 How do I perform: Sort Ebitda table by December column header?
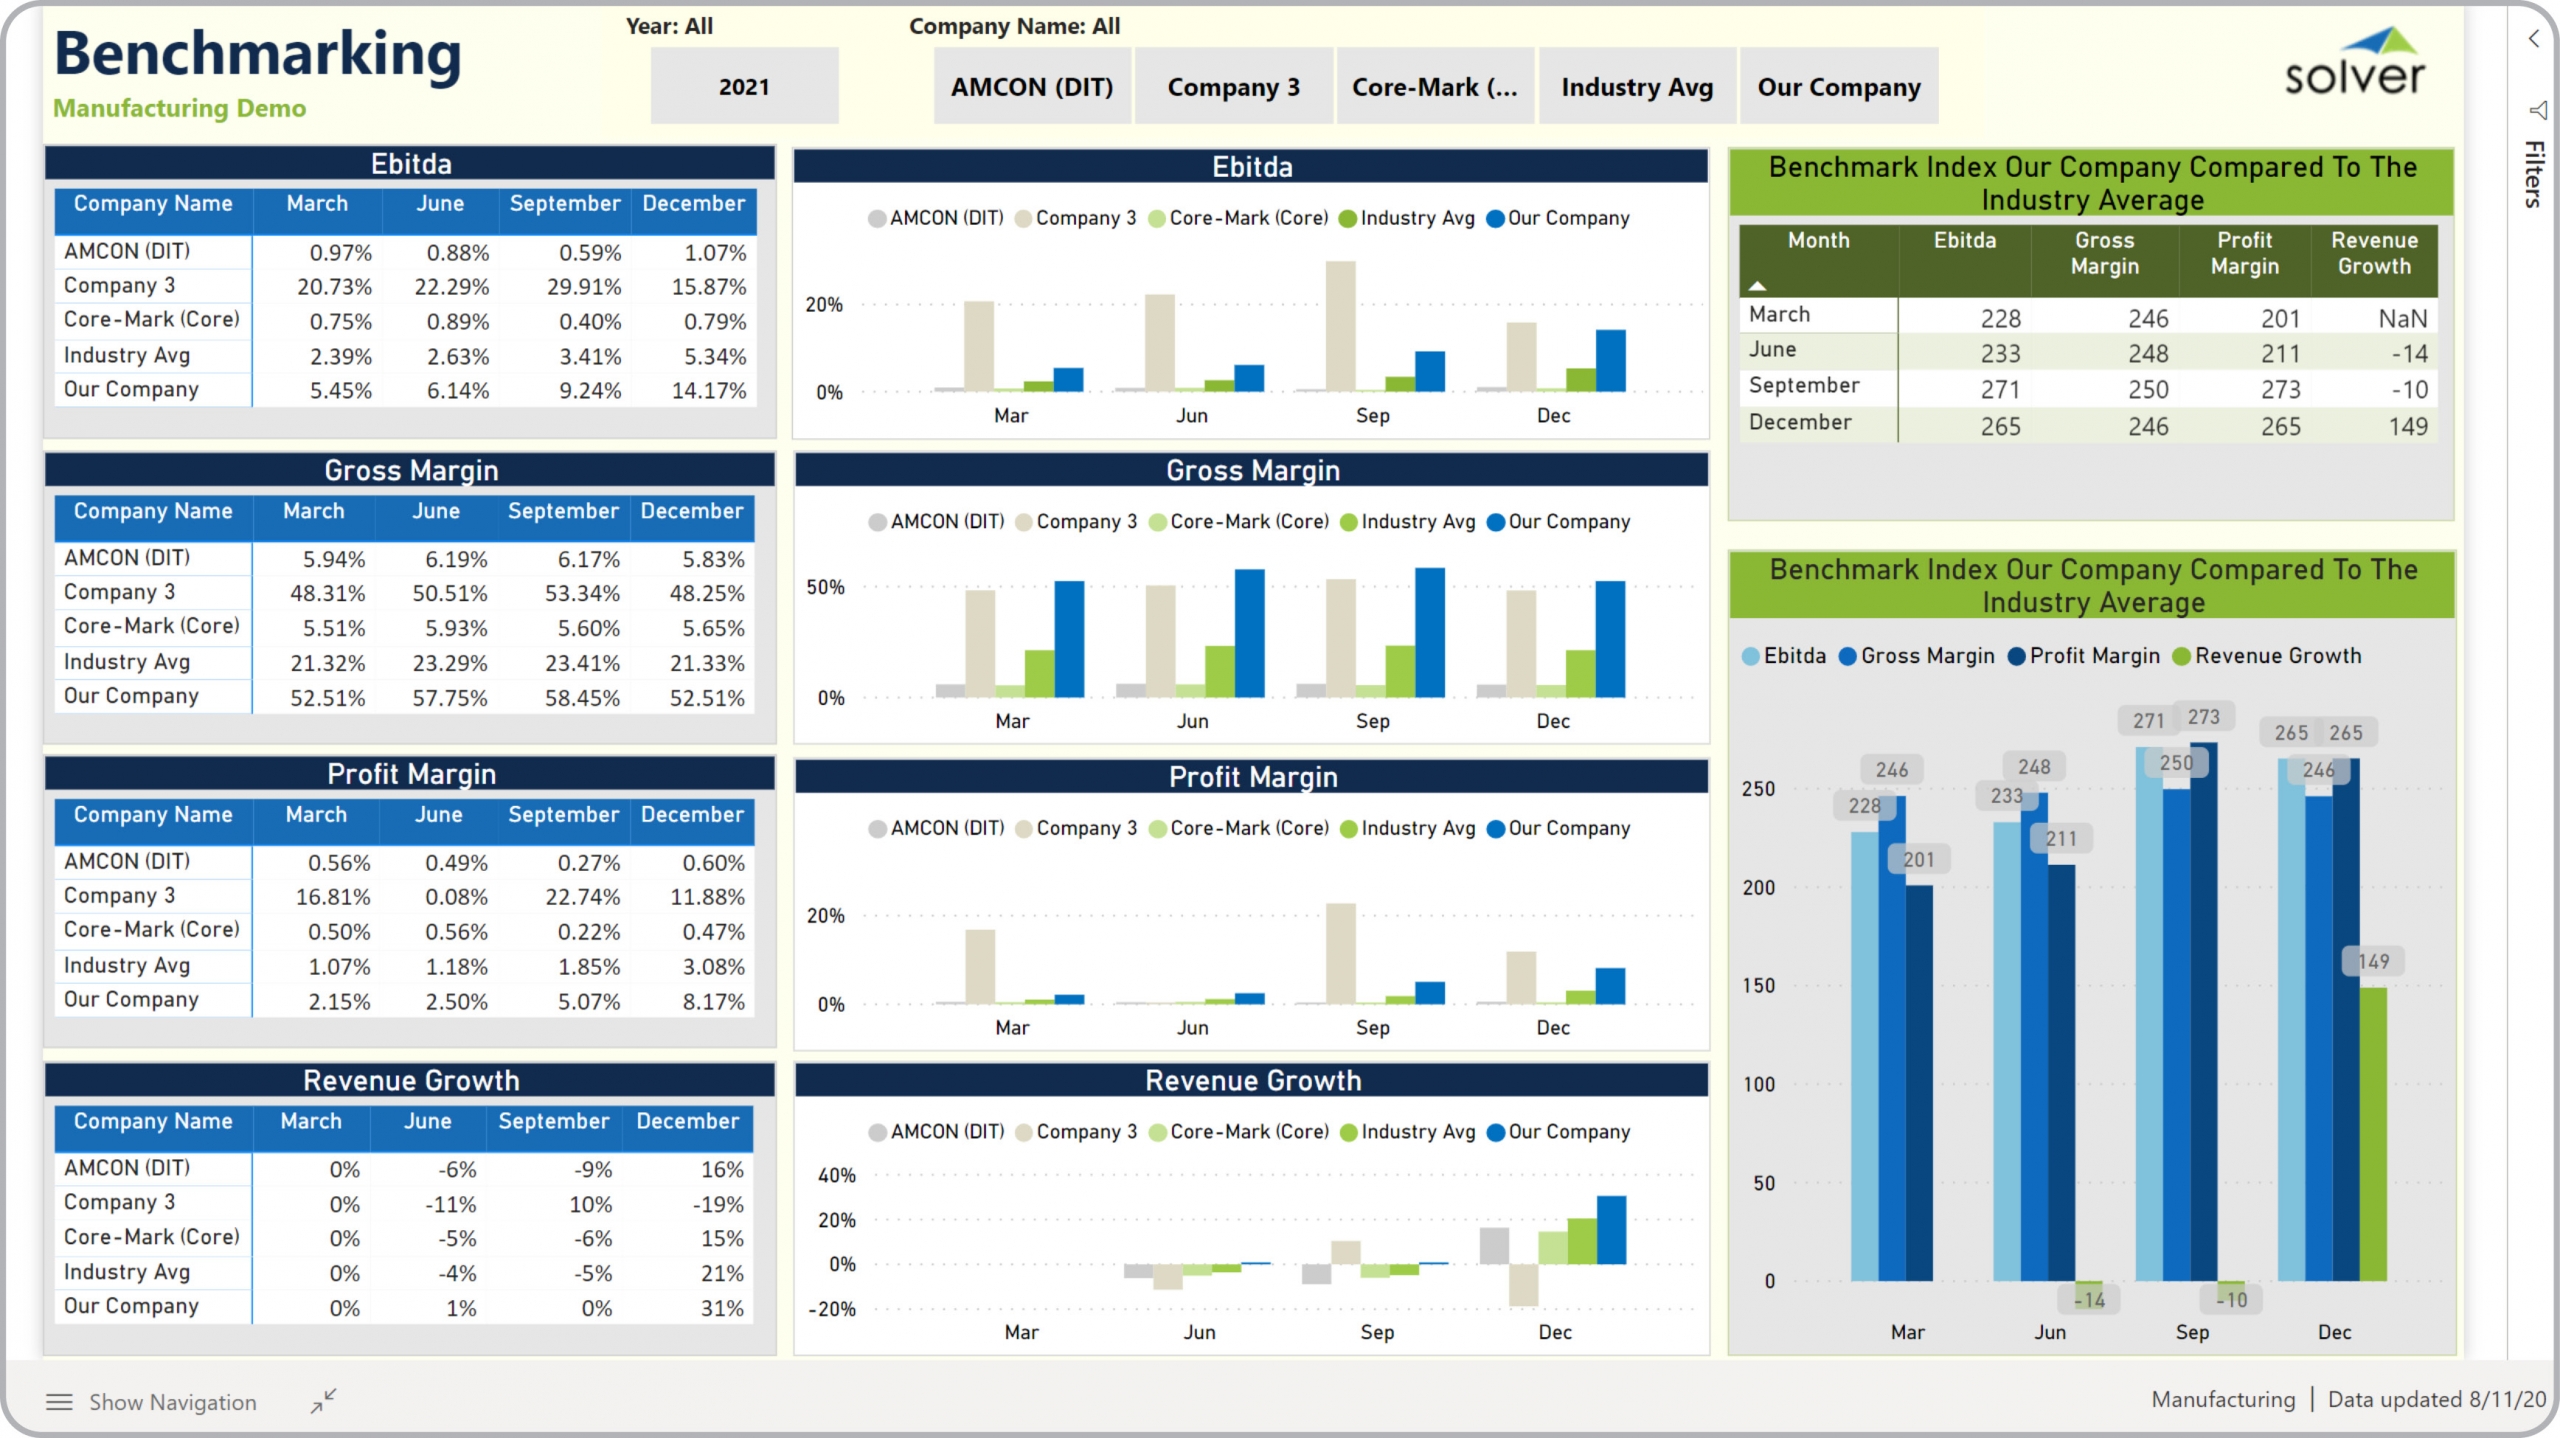click(x=693, y=204)
